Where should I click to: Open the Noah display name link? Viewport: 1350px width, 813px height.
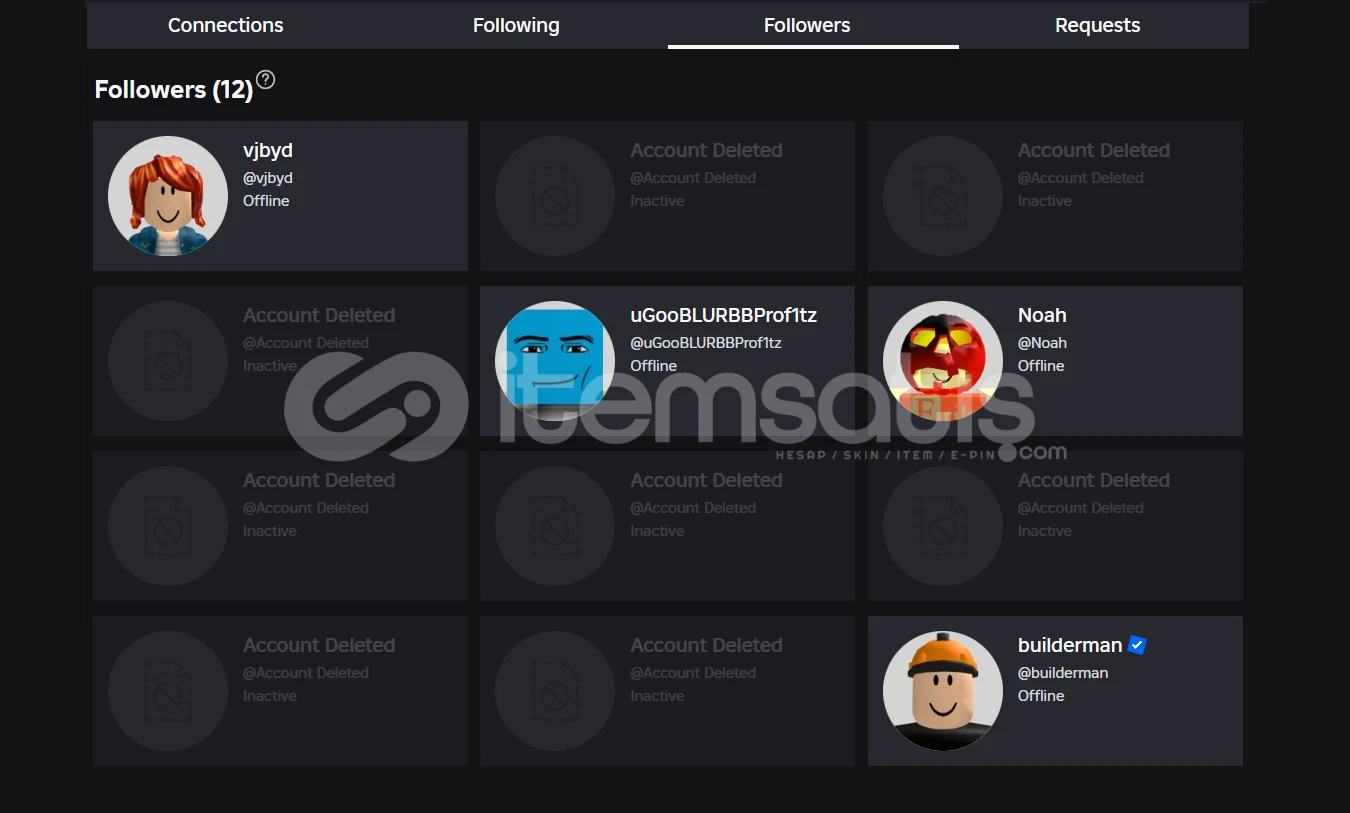1042,315
